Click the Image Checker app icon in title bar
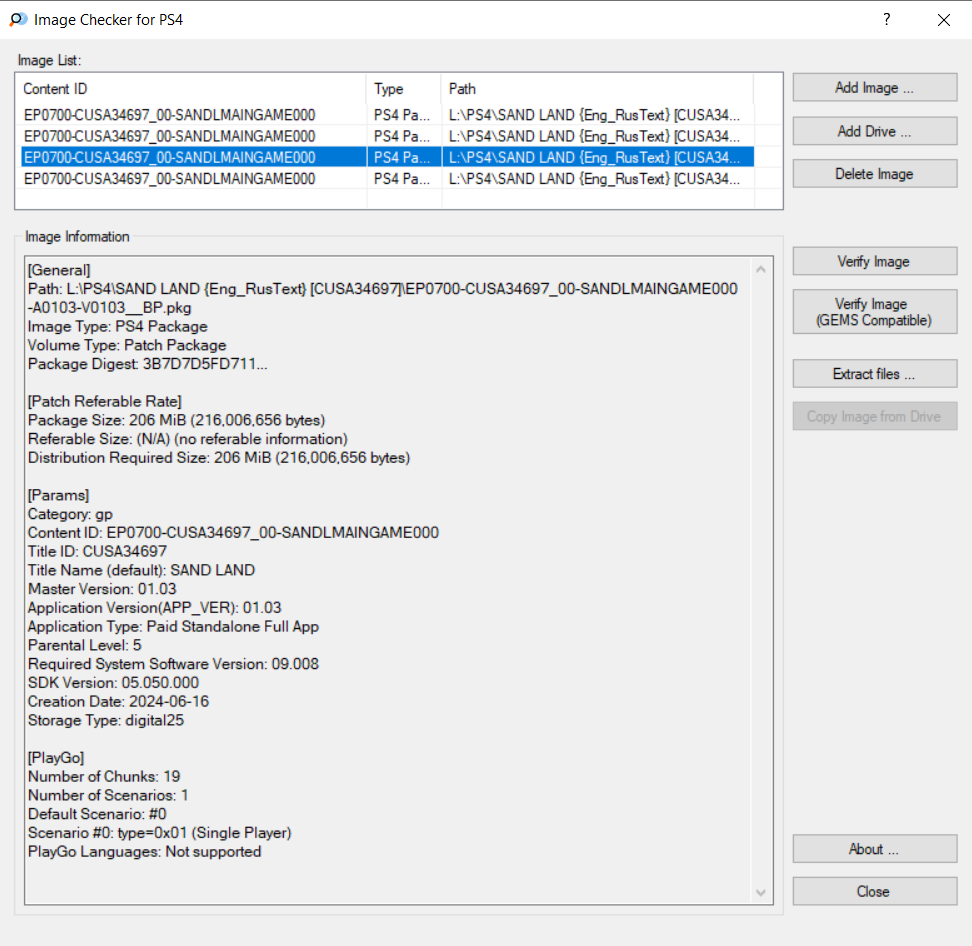 point(17,19)
